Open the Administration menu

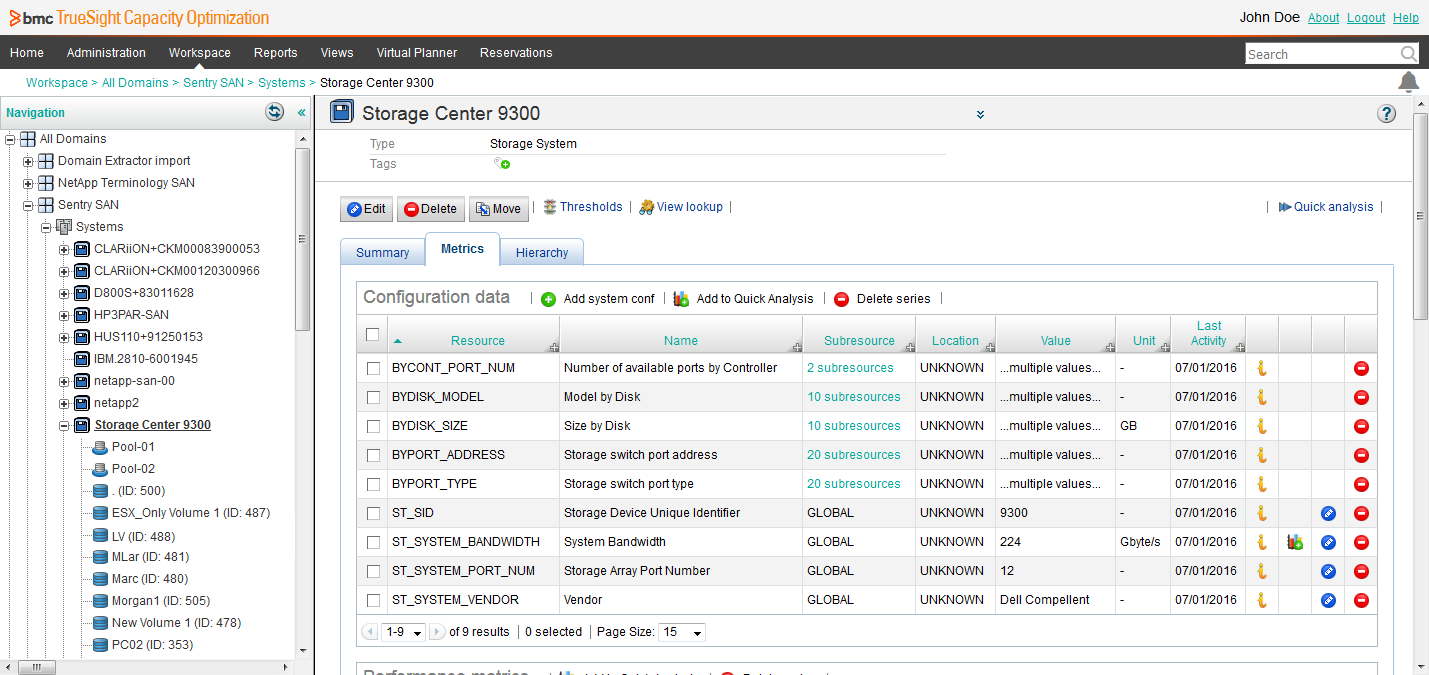(x=106, y=53)
